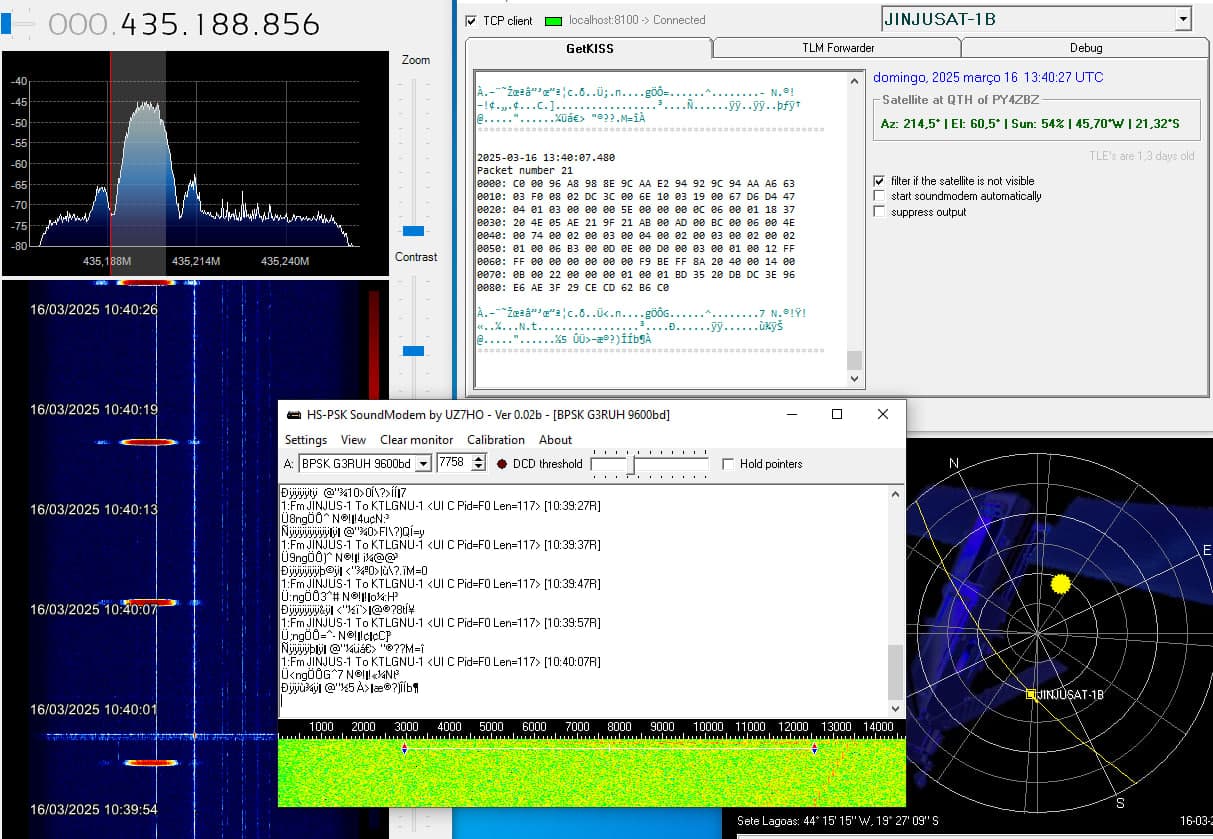
Task: Toggle filter if satellite not visible
Action: [879, 181]
